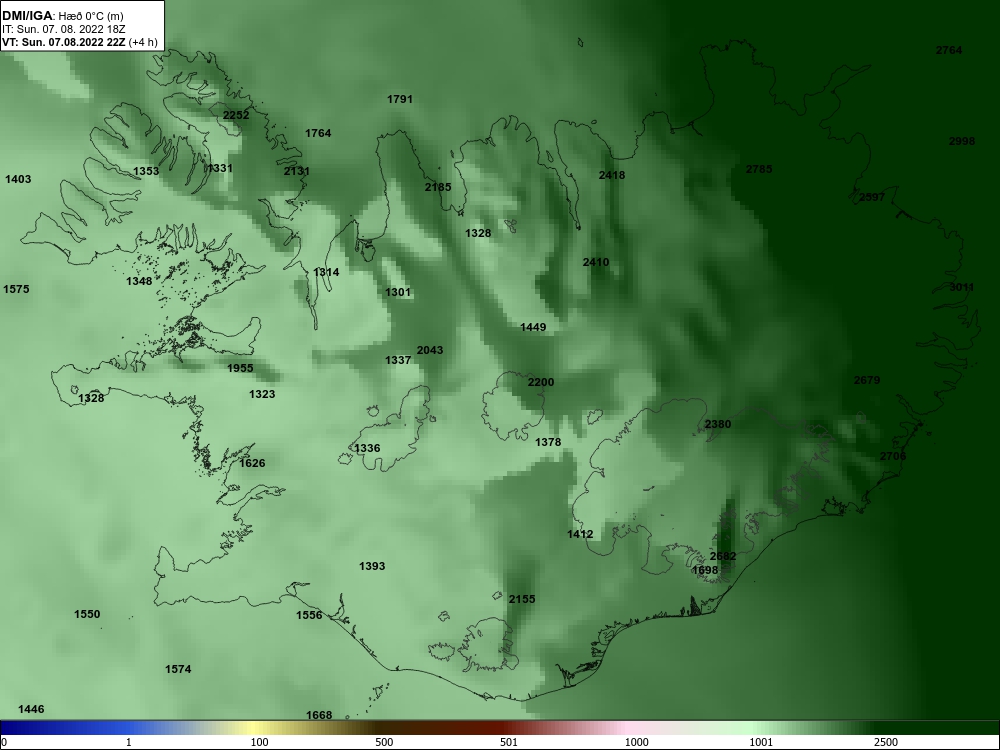Click the legend label 2500
This screenshot has height=750, width=1000.
click(886, 742)
